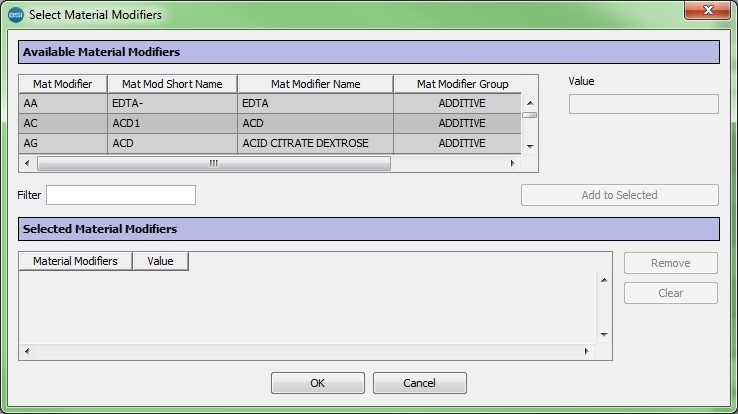Viewport: 738px width, 414px height.
Task: Focus the Value input field
Action: [643, 104]
